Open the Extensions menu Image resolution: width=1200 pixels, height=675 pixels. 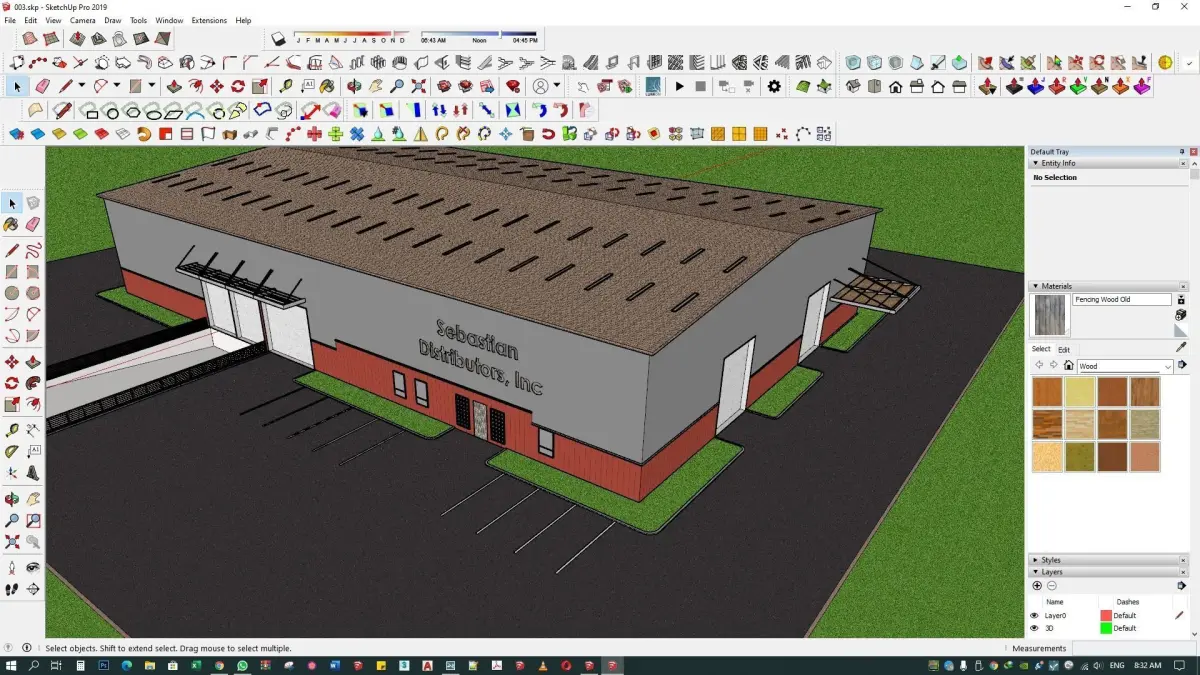209,20
